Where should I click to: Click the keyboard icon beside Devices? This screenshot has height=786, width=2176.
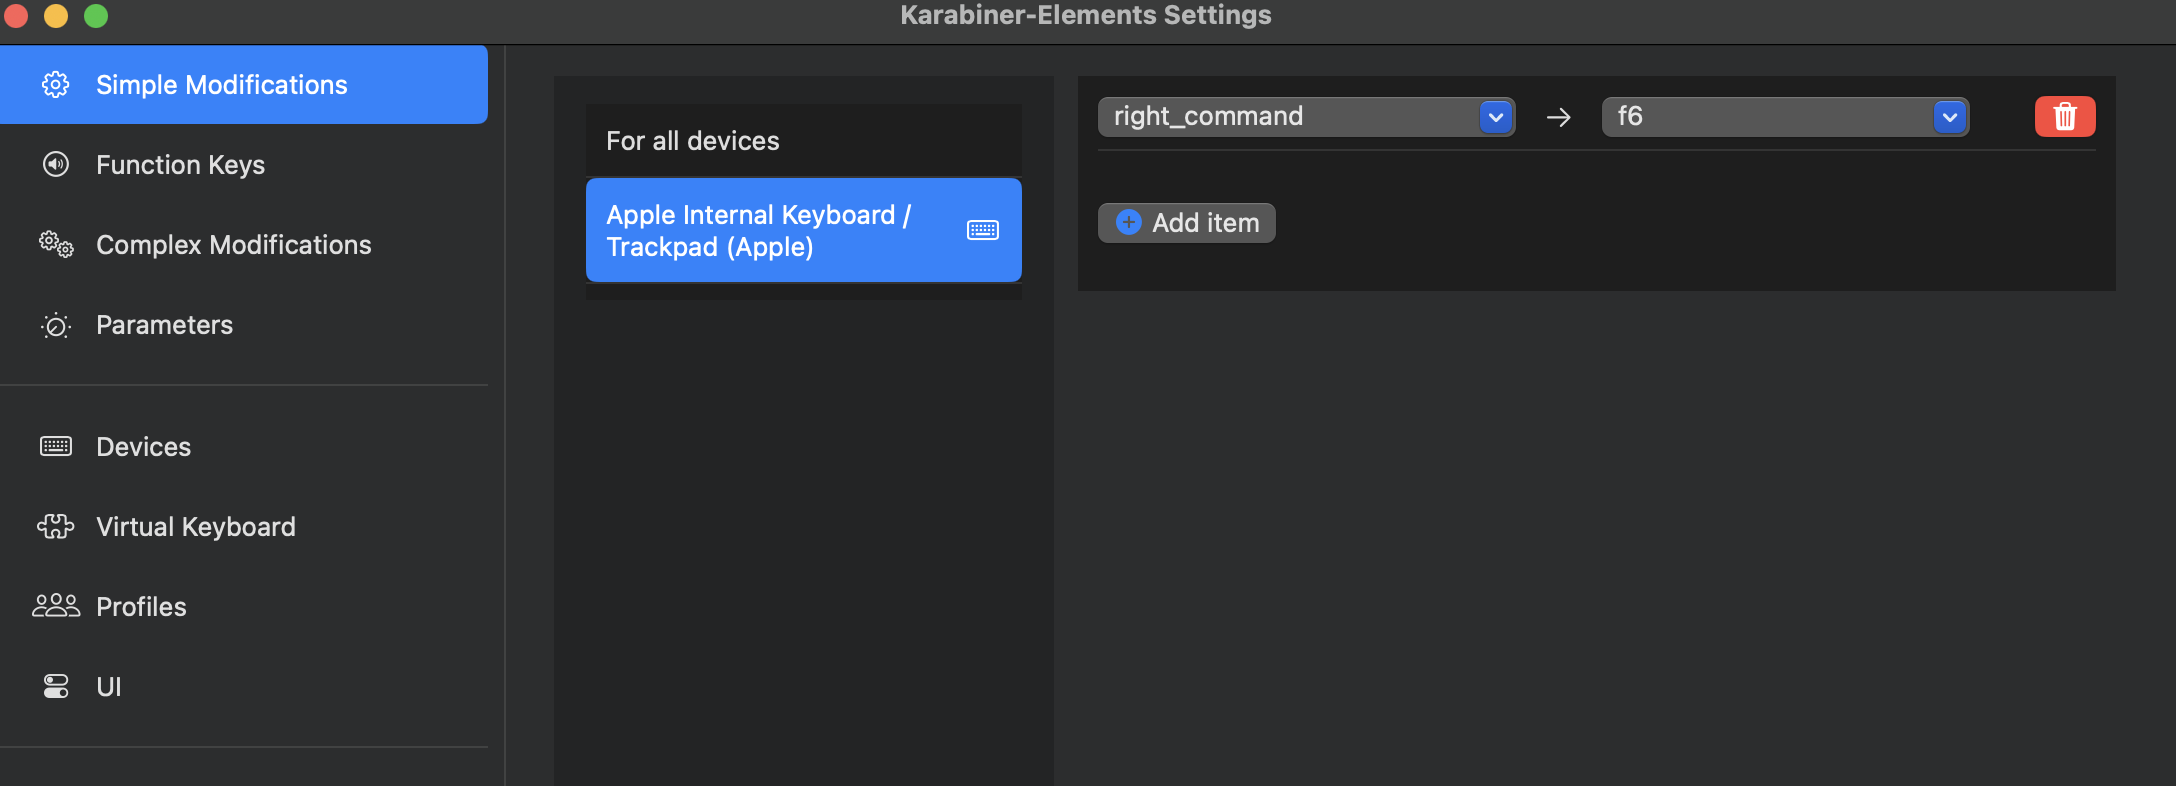click(x=56, y=446)
